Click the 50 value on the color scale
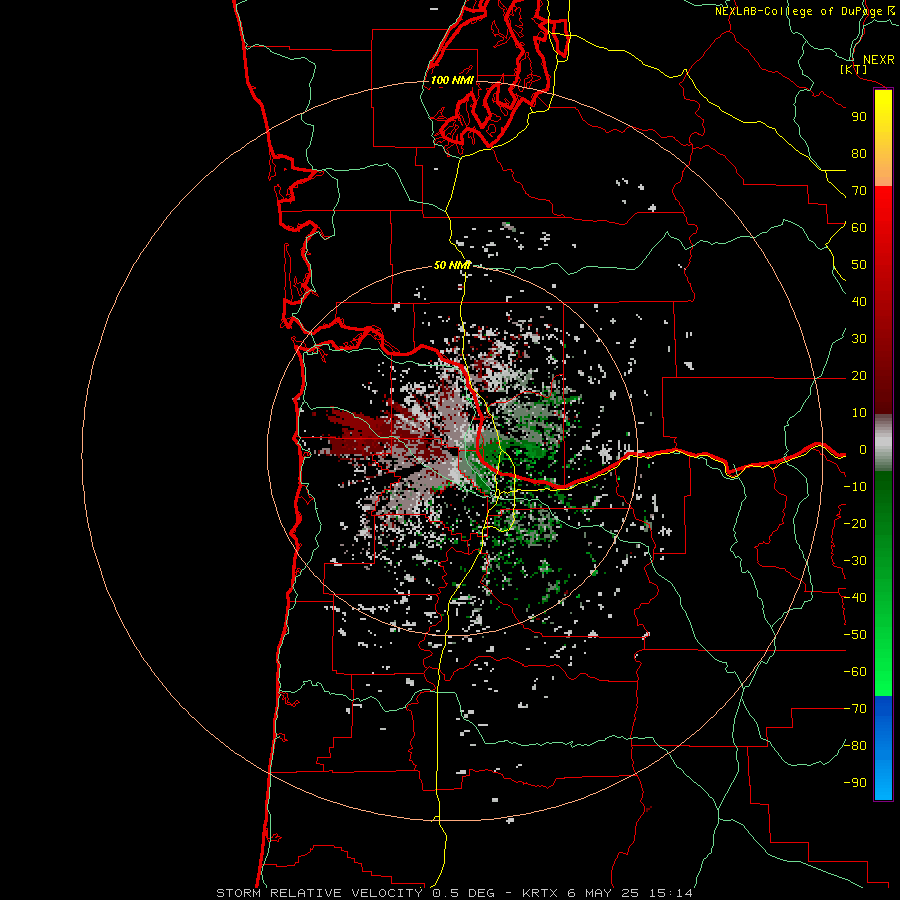Screen dimensions: 900x900 pos(859,265)
